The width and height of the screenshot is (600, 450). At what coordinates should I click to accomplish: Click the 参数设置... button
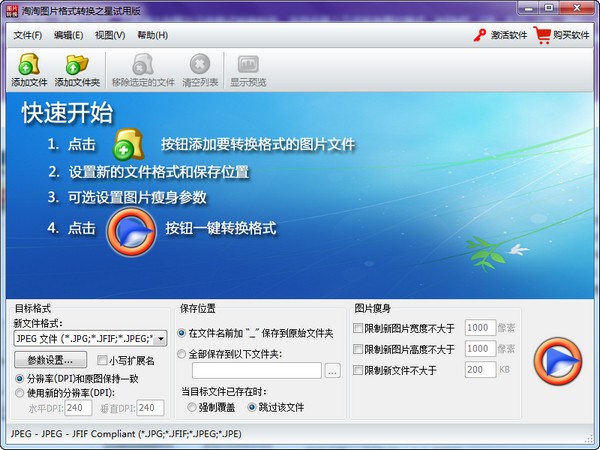50,360
